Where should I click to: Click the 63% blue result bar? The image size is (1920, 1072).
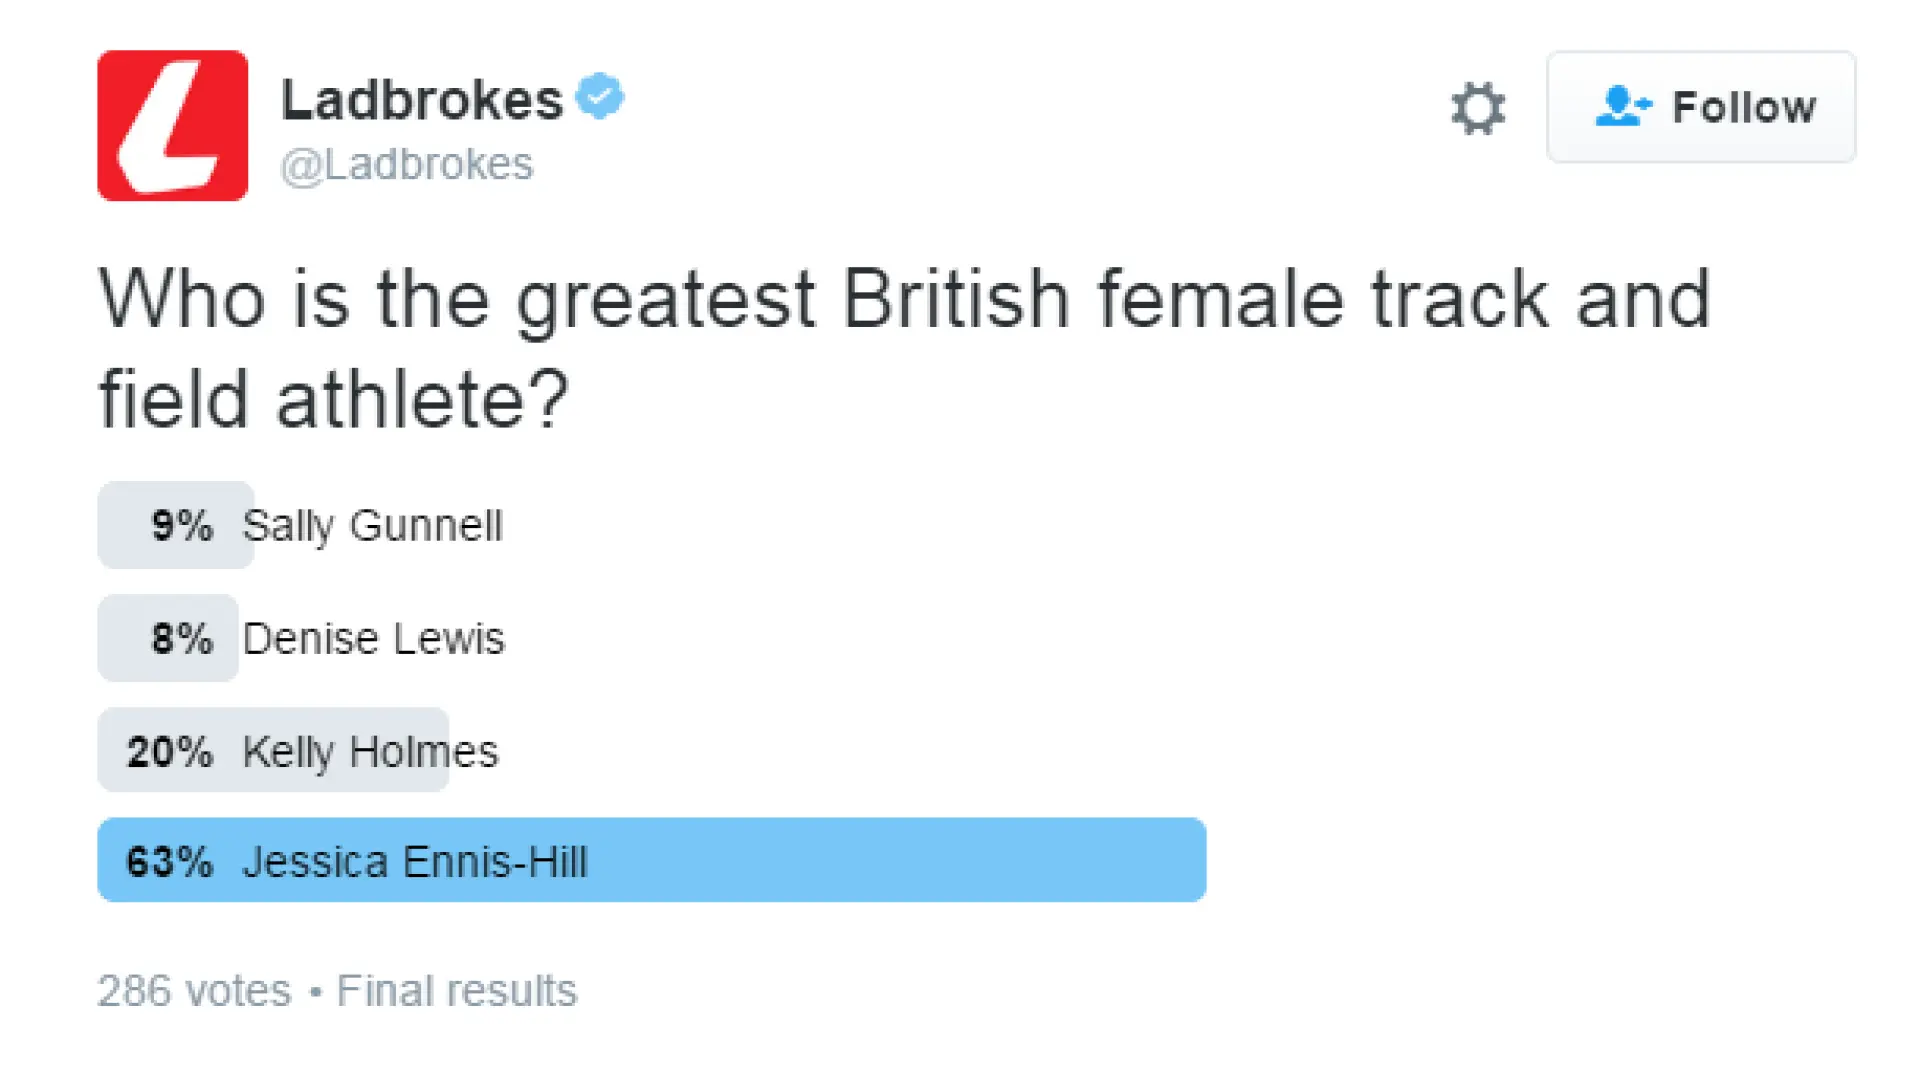[652, 860]
